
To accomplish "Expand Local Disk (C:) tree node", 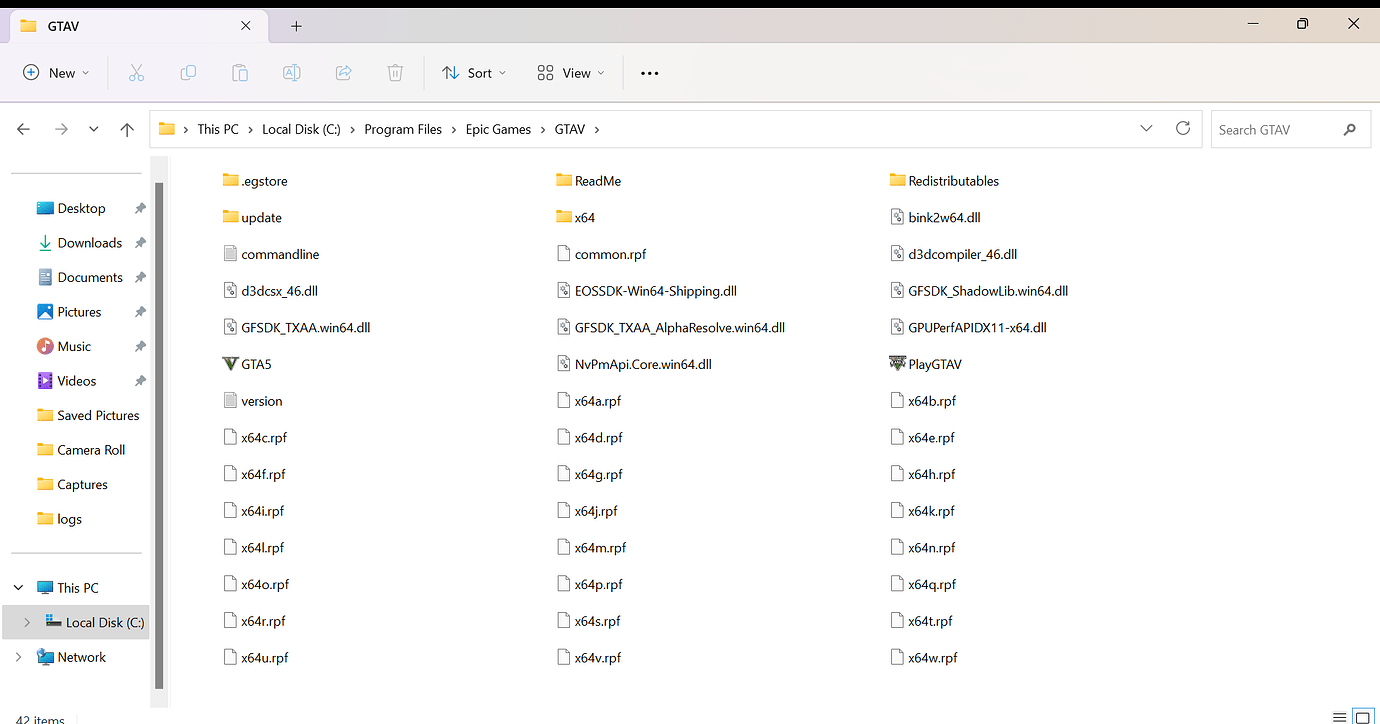I will (27, 622).
